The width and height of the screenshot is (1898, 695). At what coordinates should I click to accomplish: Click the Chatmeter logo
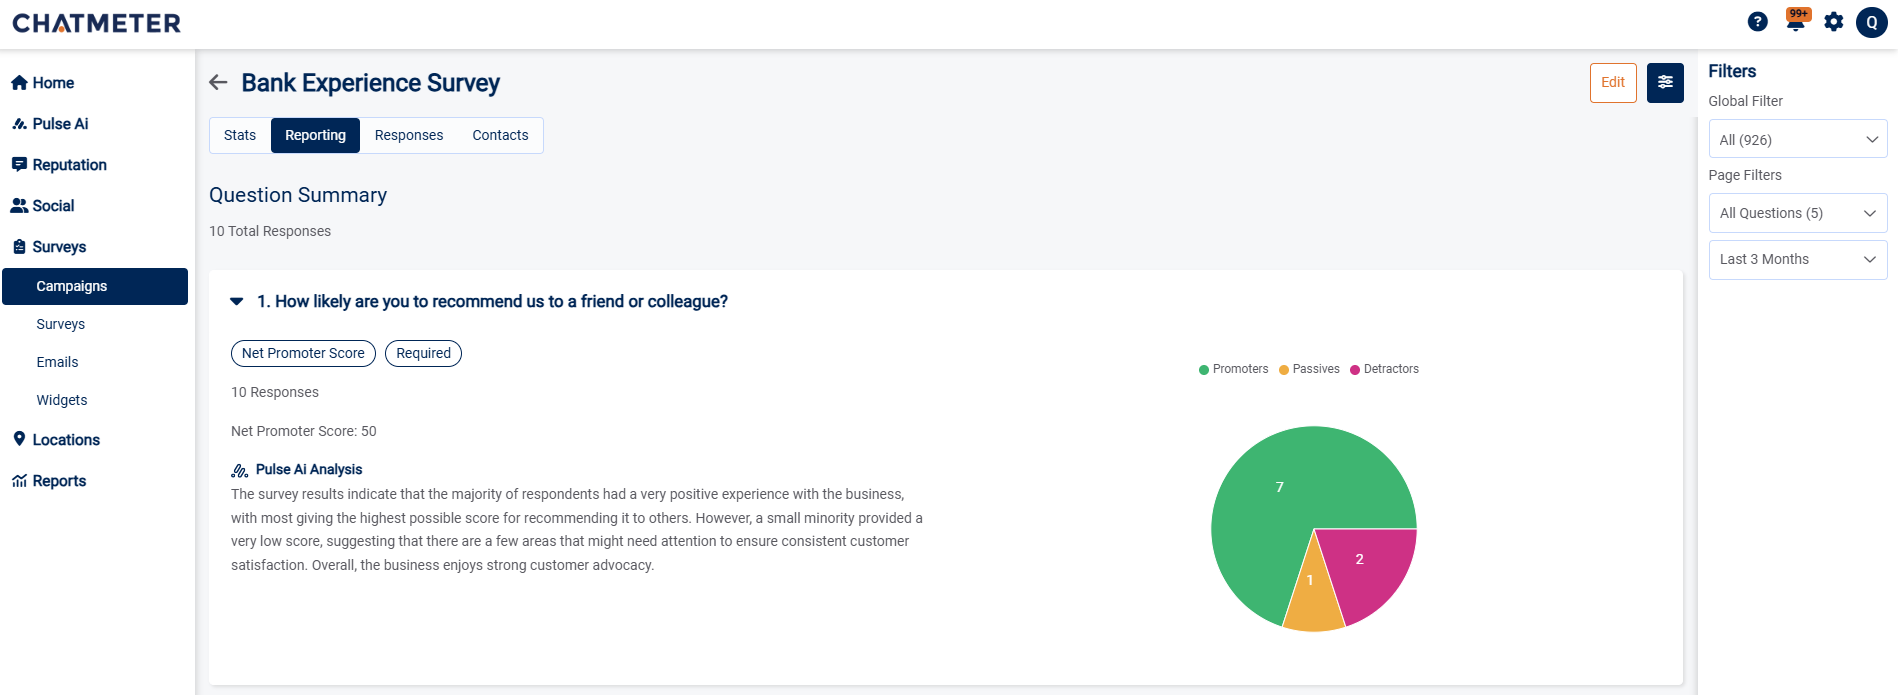97,23
